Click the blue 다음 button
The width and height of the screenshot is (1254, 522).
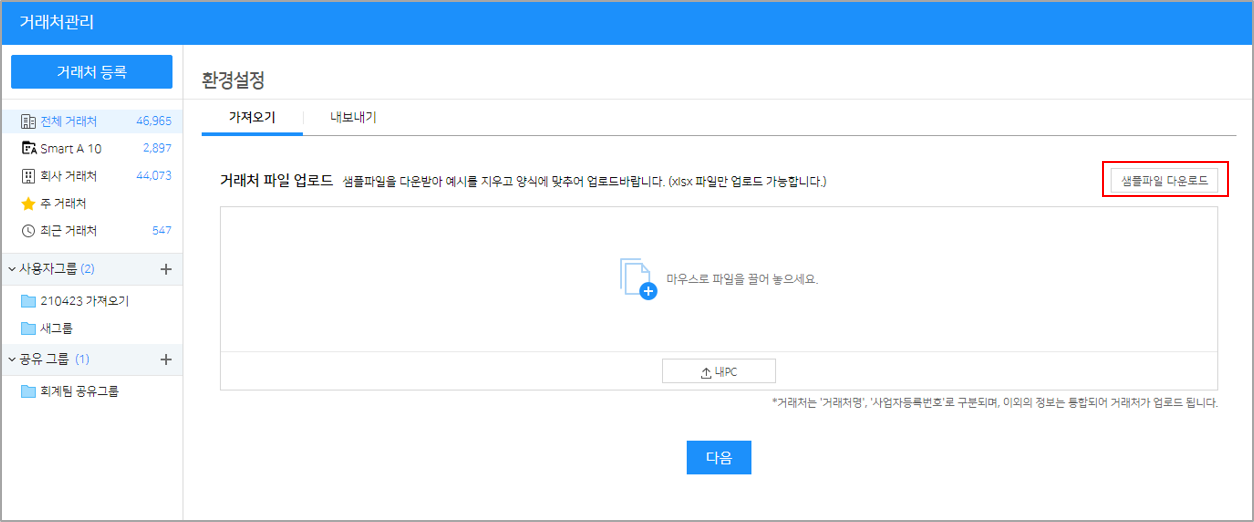click(x=718, y=458)
